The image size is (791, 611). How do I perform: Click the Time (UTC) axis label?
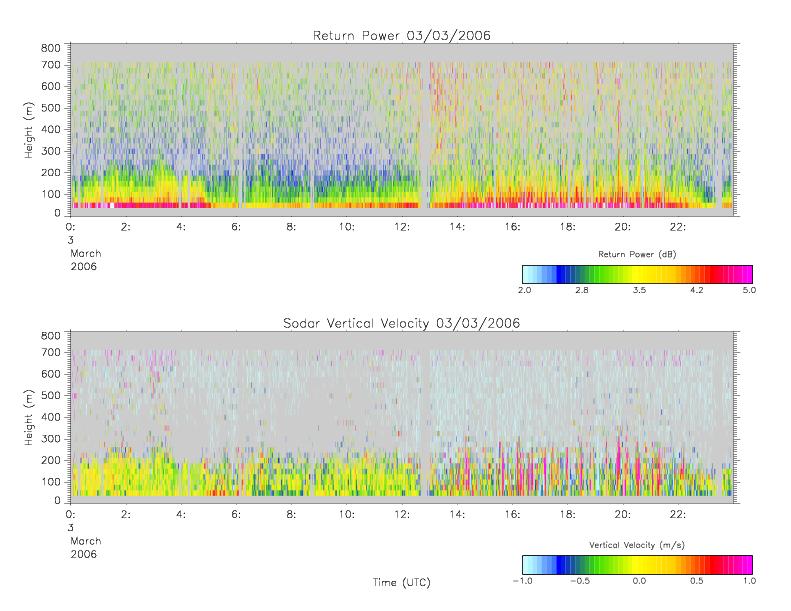pyautogui.click(x=402, y=582)
